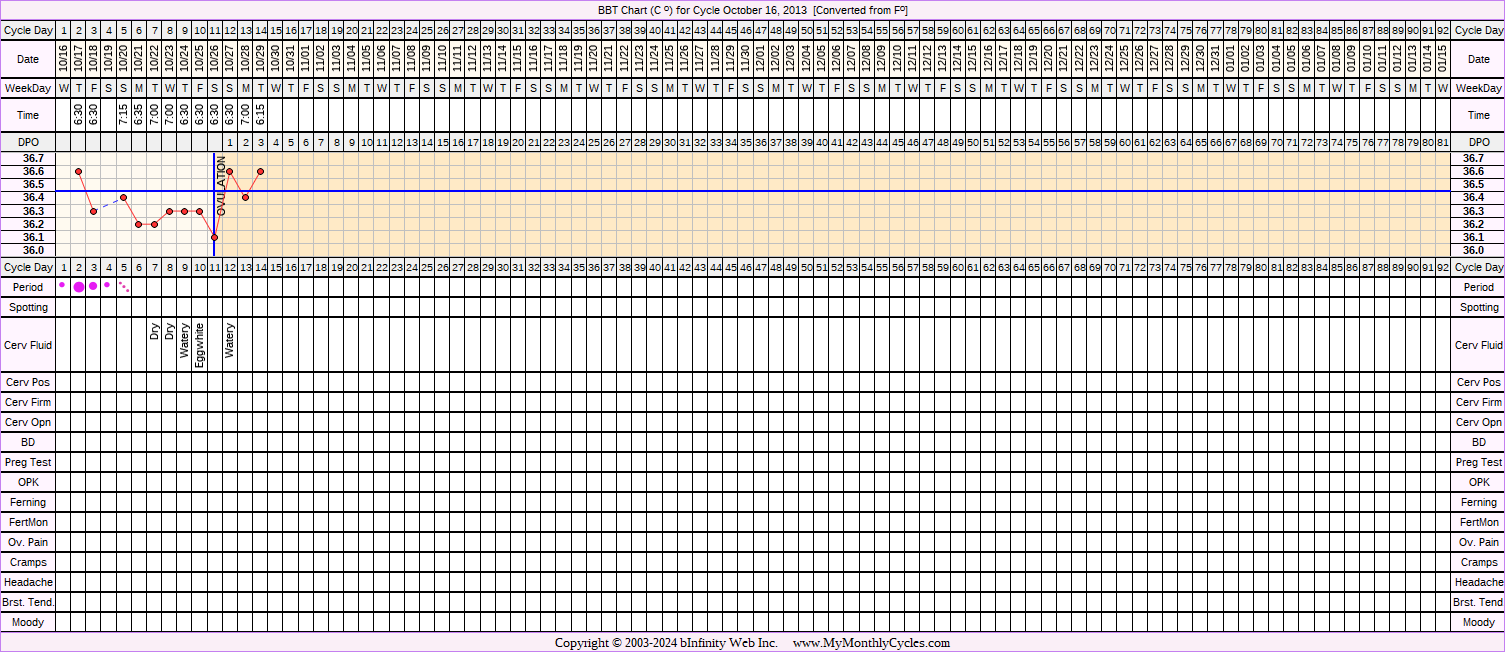
Task: Select the light period dots on cycle day 5
Action: (x=124, y=287)
